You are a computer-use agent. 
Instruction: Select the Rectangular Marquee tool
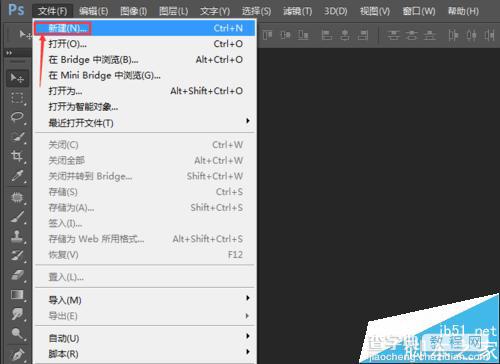pyautogui.click(x=17, y=98)
